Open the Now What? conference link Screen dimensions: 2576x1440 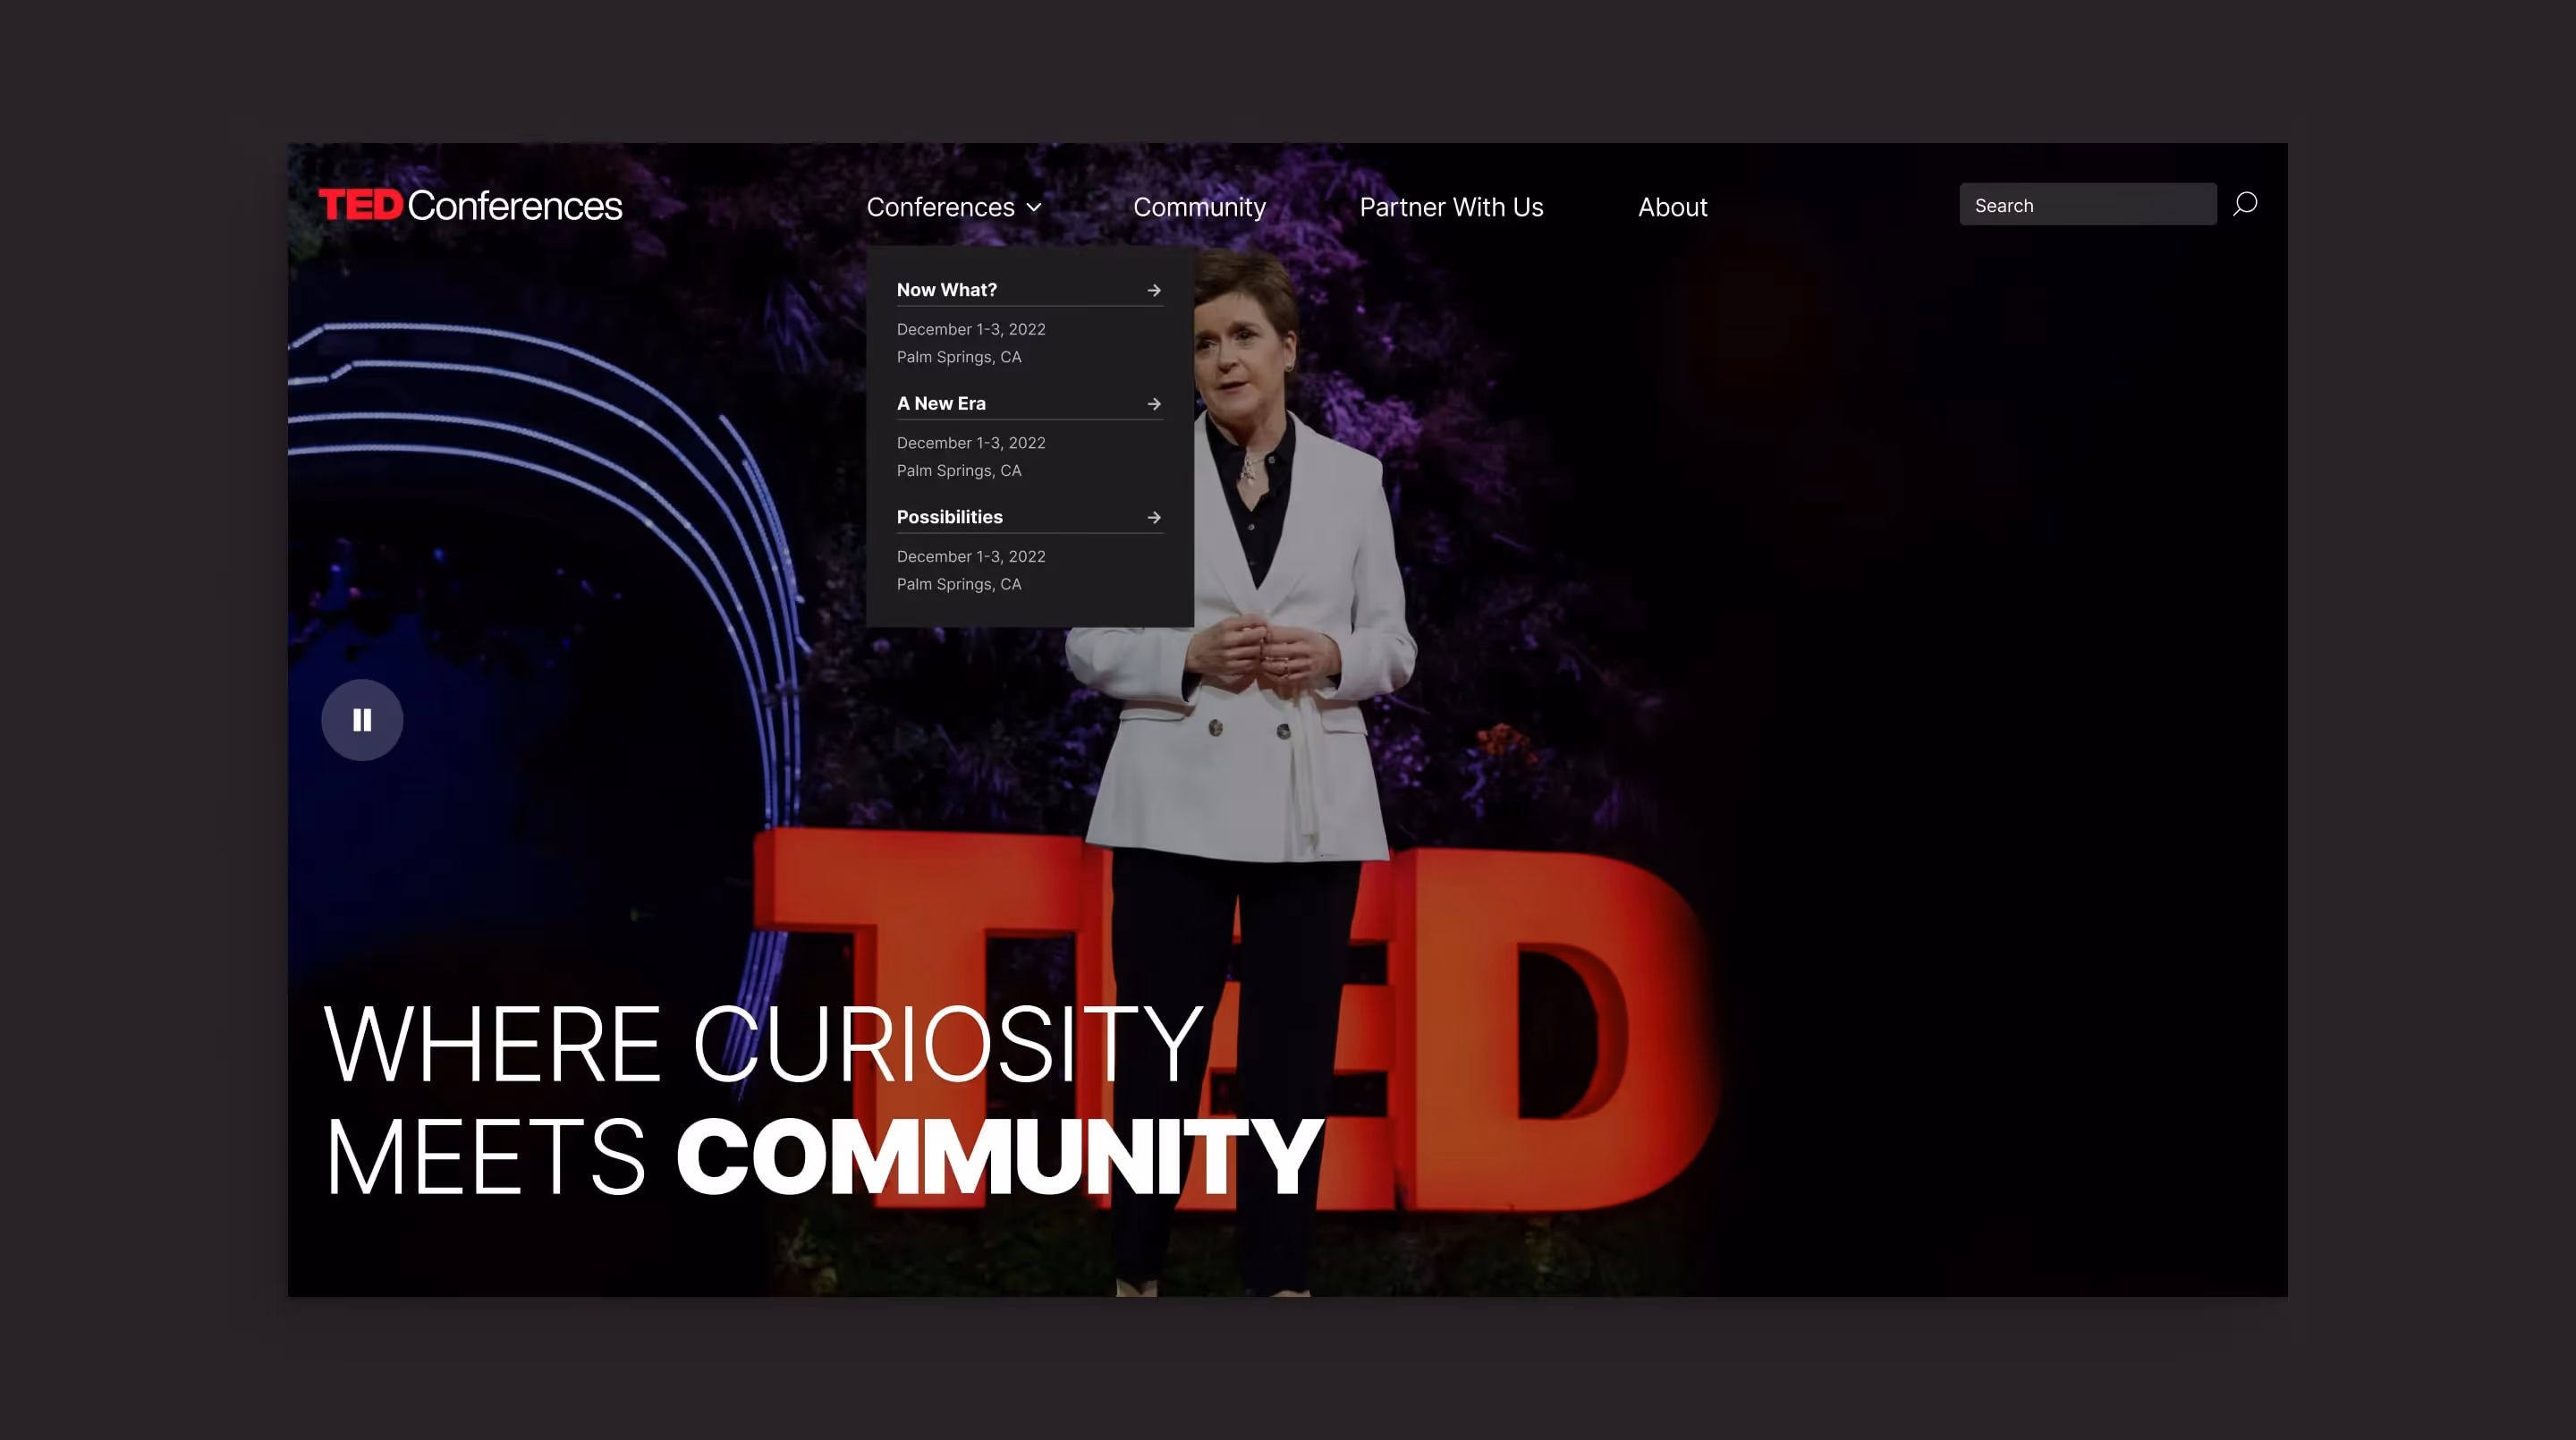pos(946,290)
